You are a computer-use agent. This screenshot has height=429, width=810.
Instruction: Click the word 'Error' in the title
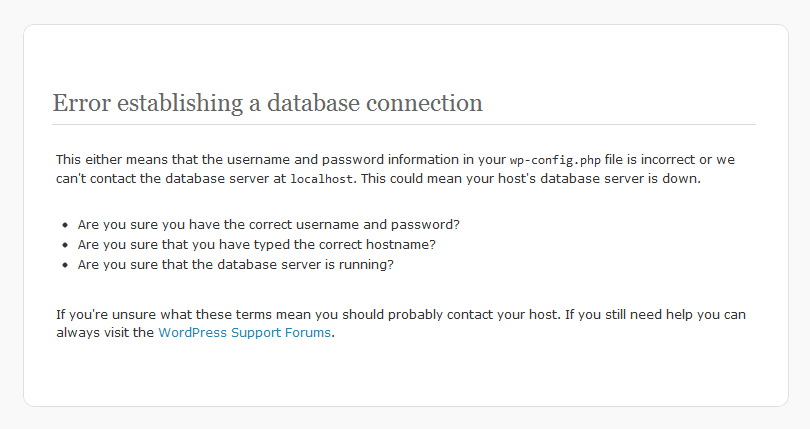pos(82,102)
